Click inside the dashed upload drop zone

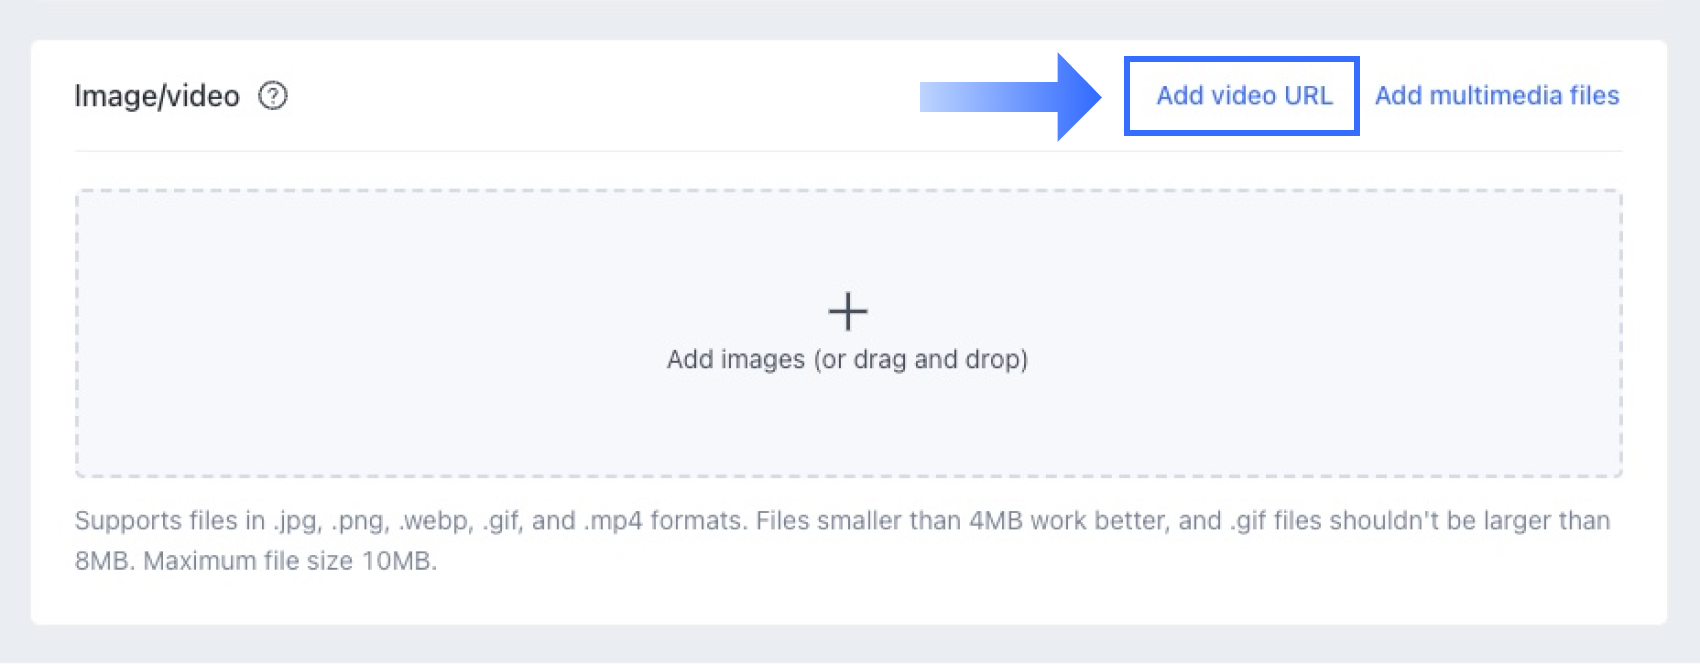[848, 333]
